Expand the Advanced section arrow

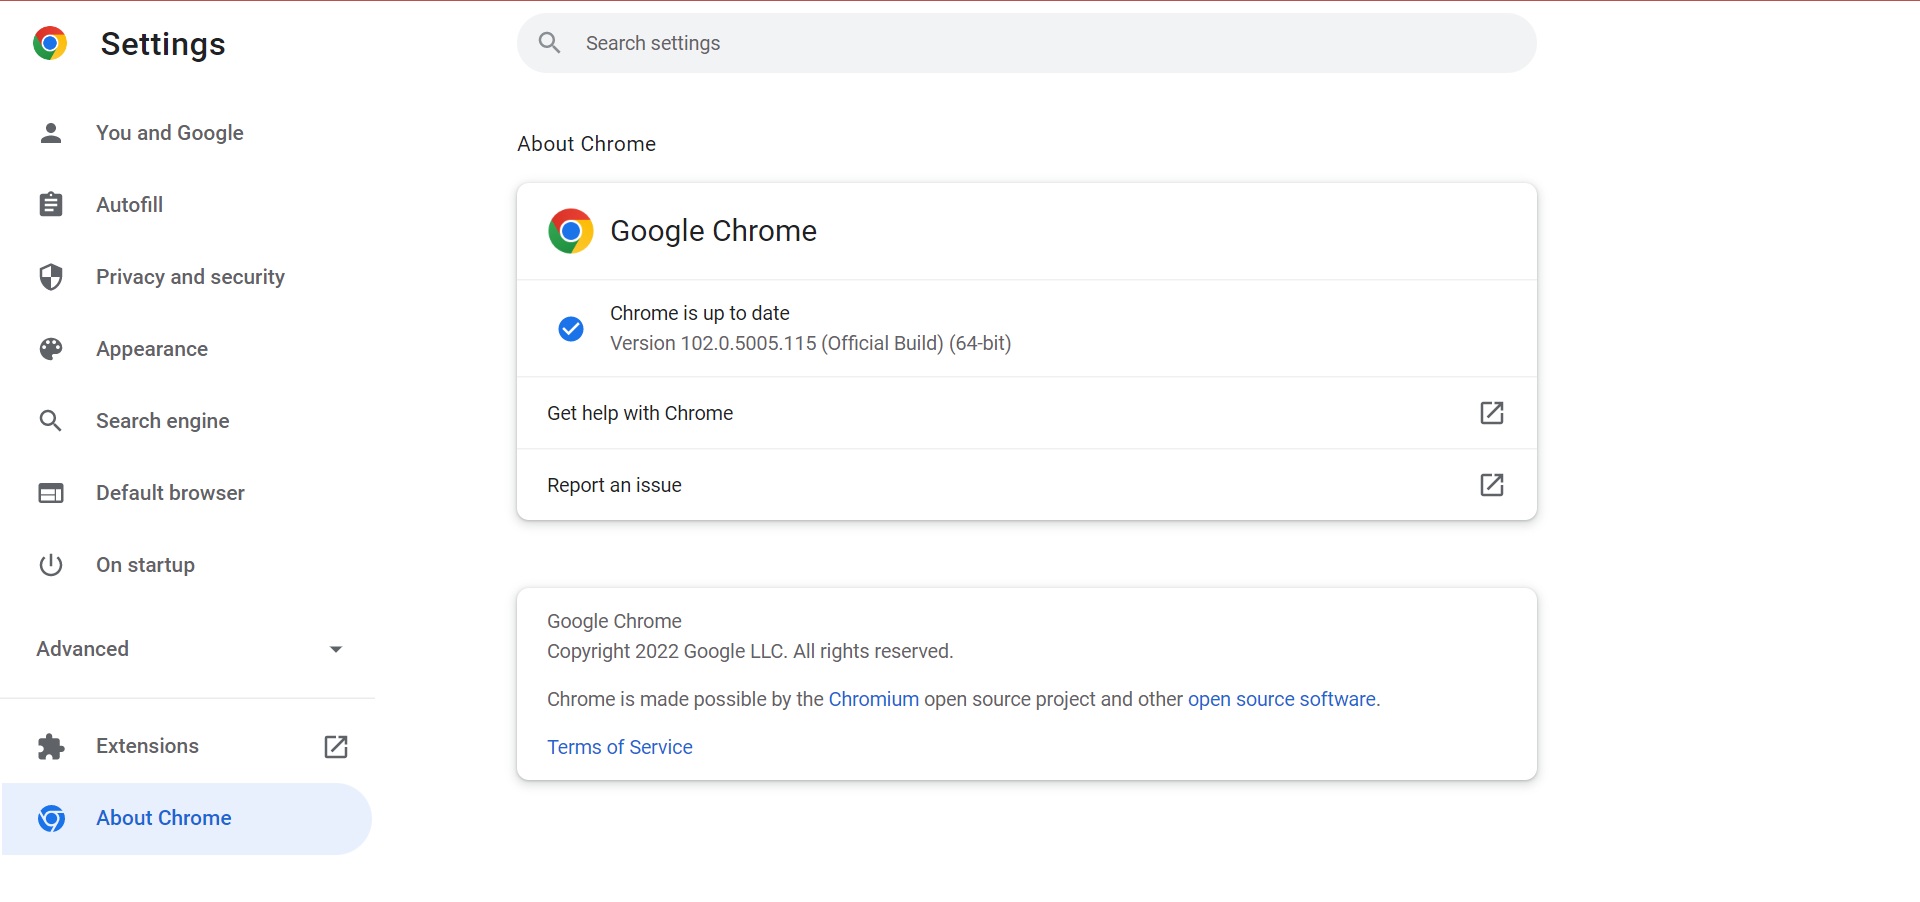coord(336,650)
